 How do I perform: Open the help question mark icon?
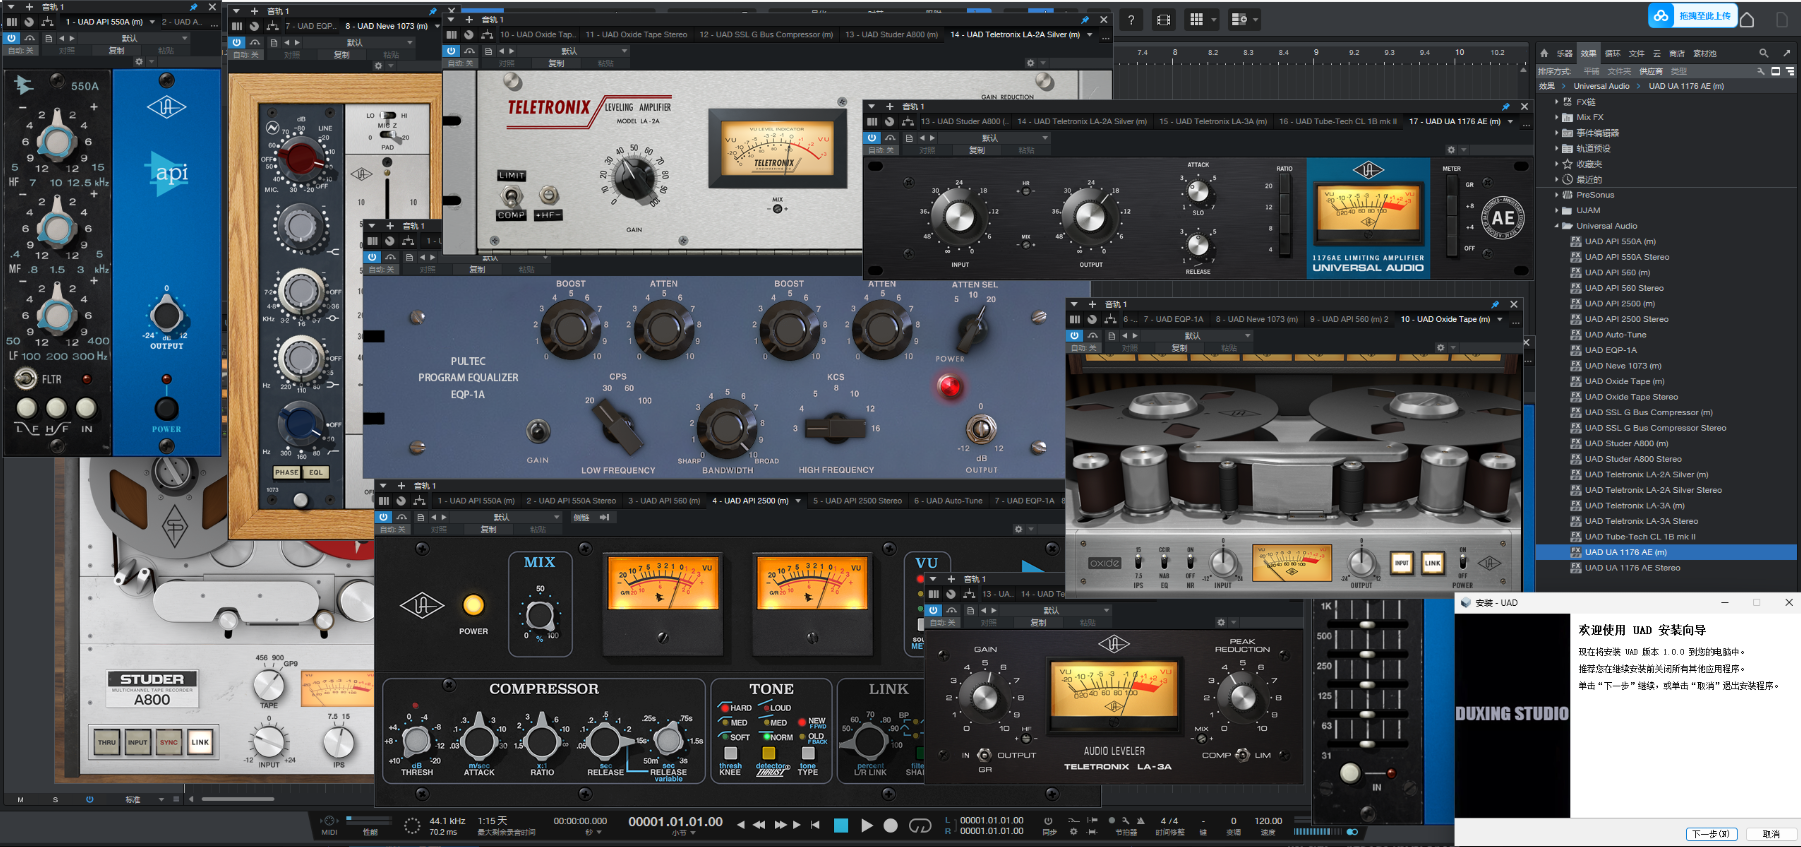tap(1131, 19)
